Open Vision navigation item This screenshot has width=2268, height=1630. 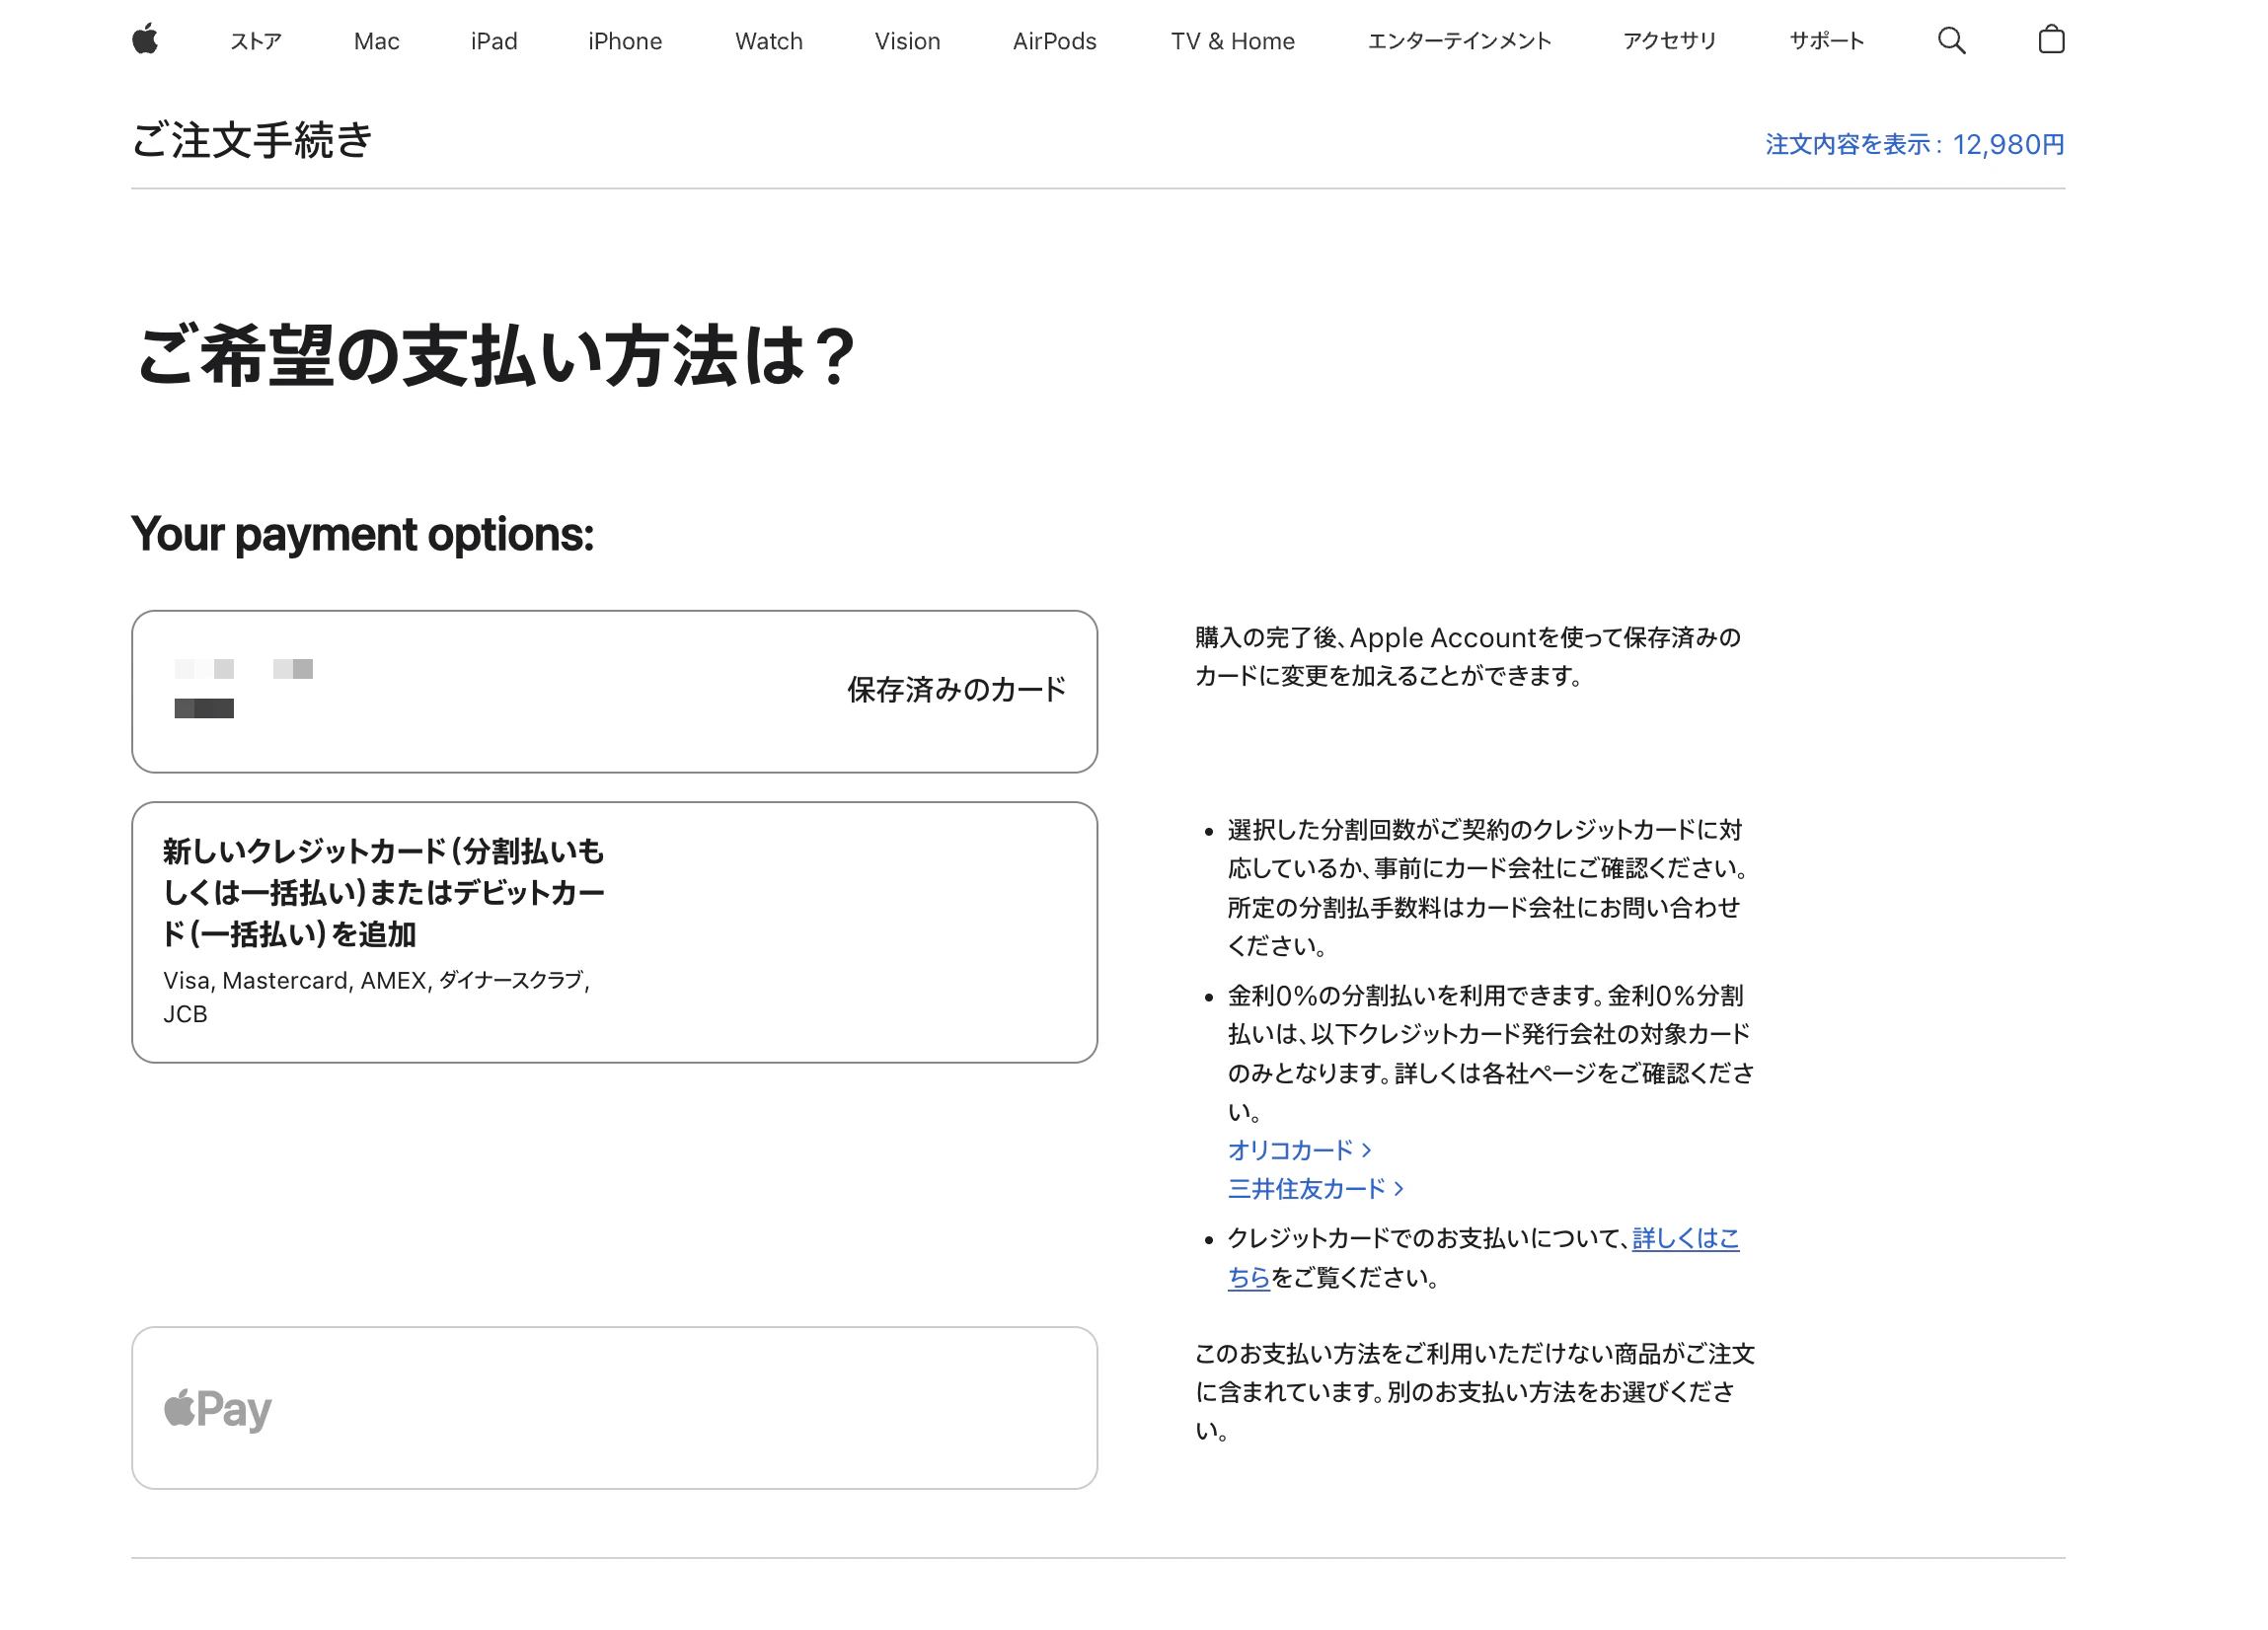[907, 41]
